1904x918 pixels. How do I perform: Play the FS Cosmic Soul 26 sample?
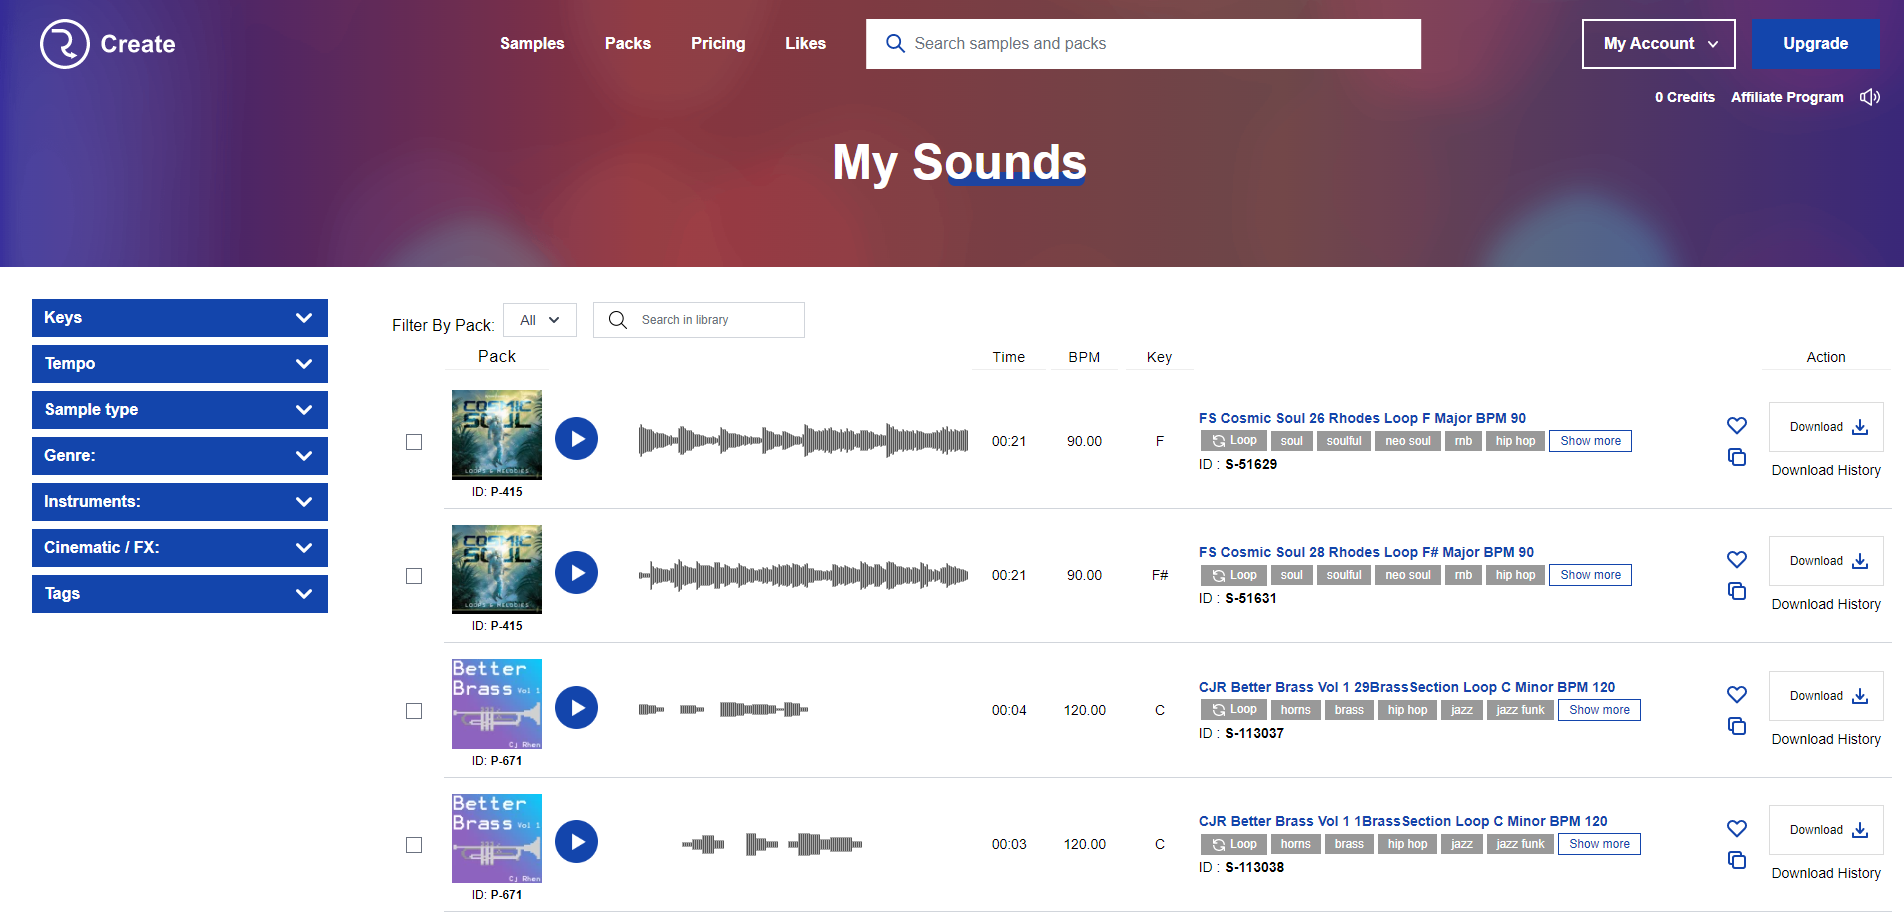pyautogui.click(x=576, y=438)
